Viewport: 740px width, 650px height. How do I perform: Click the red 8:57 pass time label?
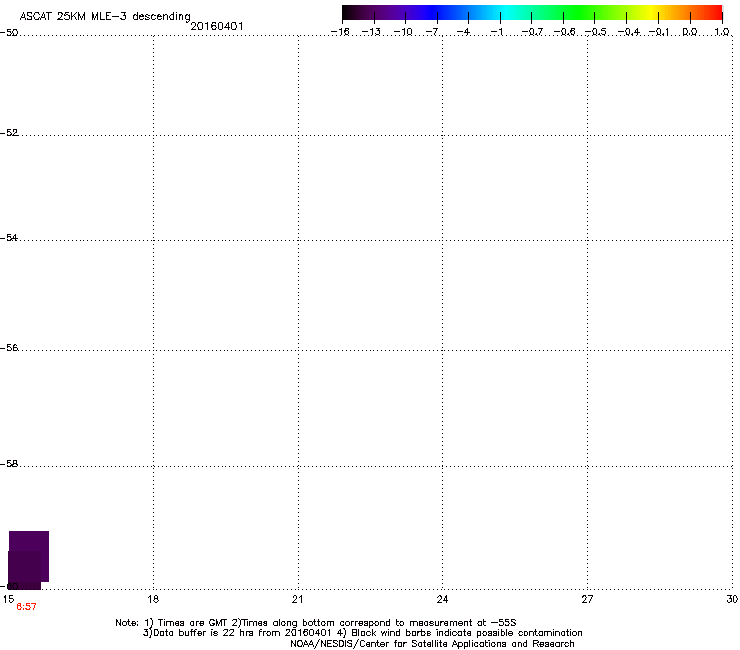tap(26, 607)
